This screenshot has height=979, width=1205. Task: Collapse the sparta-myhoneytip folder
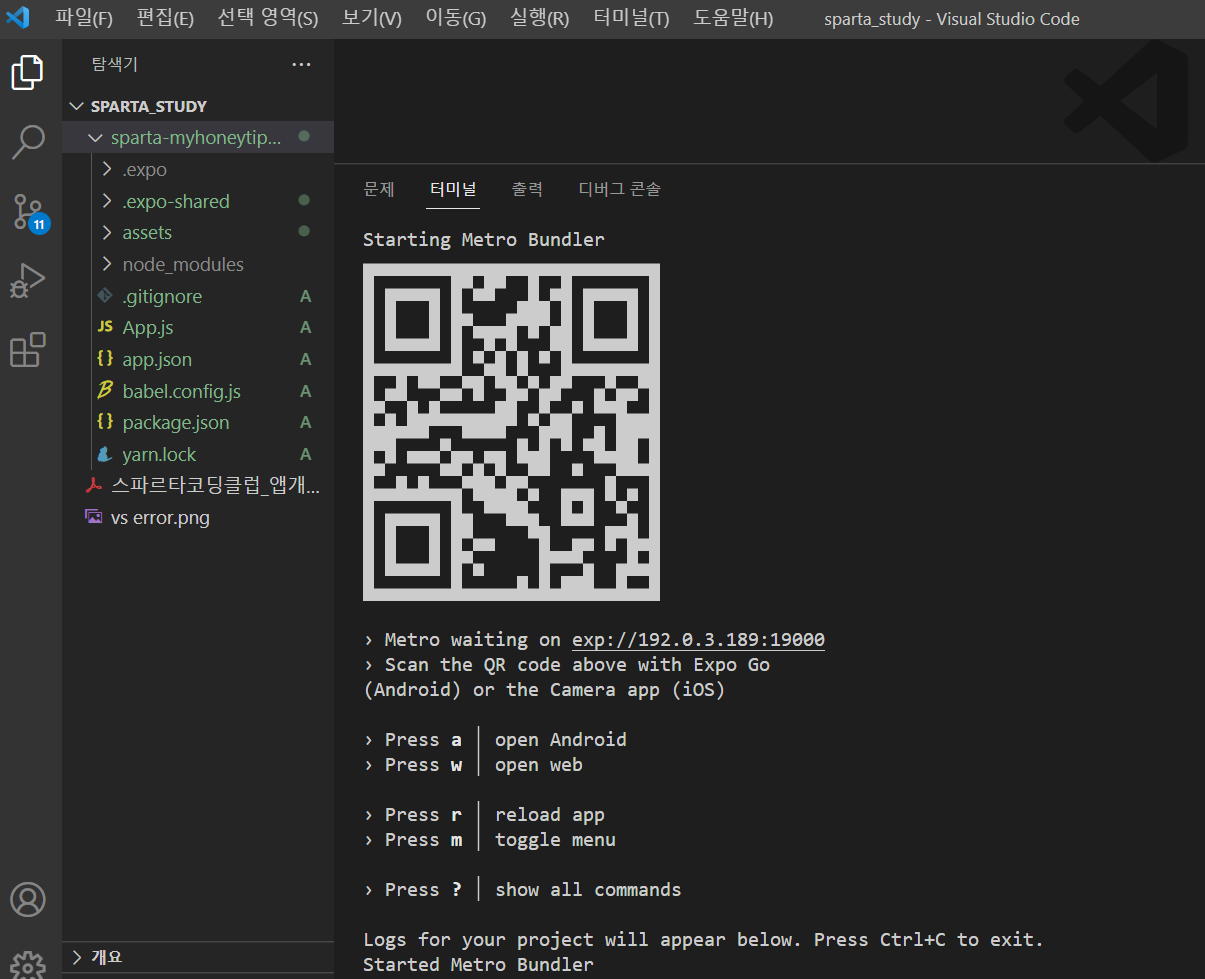coord(96,138)
